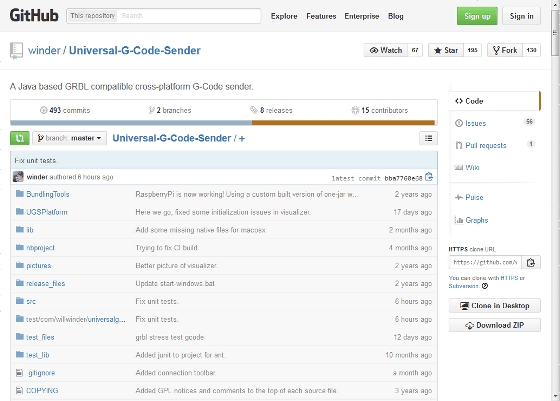
Task: Click the test_lib folder icon
Action: click(20, 354)
